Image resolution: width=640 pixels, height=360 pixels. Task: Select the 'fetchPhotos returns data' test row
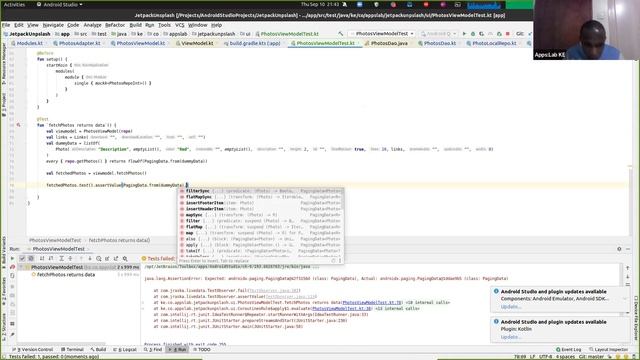66,275
